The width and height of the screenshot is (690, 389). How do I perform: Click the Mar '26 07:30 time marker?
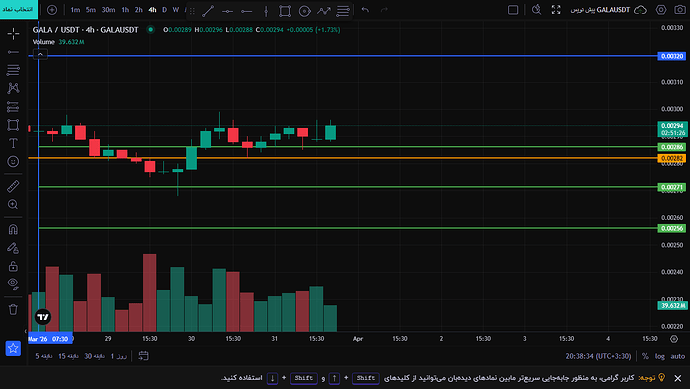pos(50,338)
